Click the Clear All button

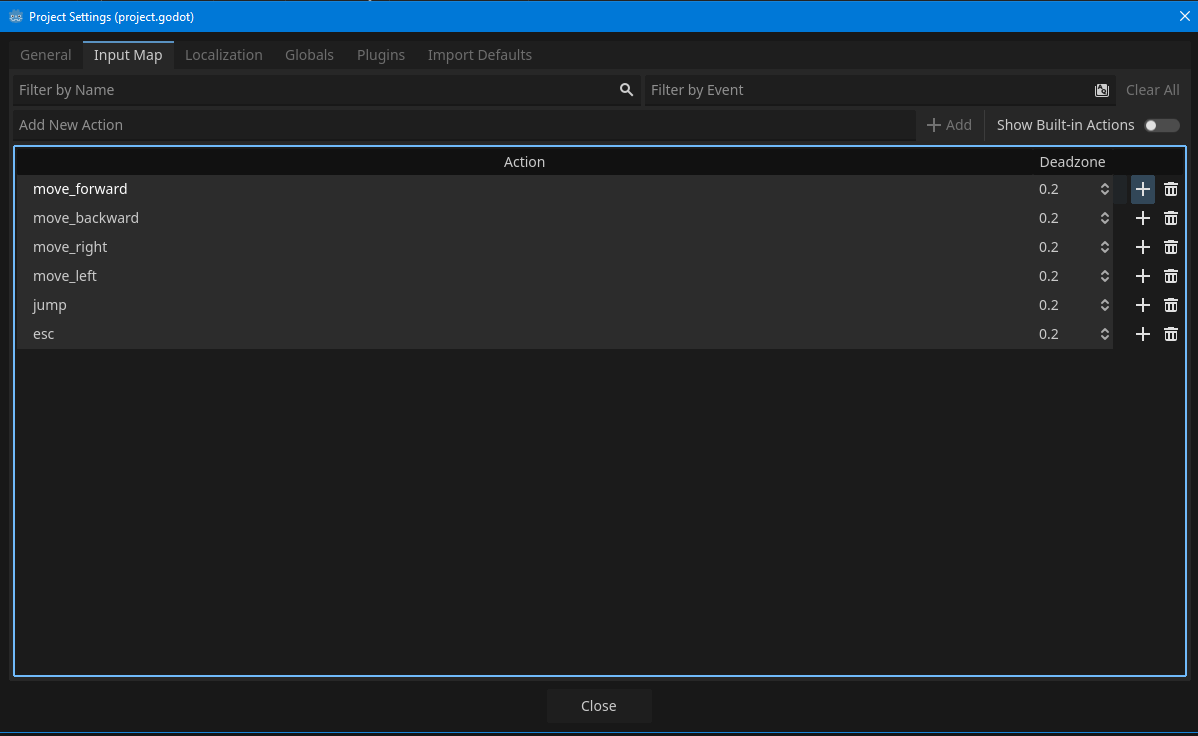coord(1152,90)
